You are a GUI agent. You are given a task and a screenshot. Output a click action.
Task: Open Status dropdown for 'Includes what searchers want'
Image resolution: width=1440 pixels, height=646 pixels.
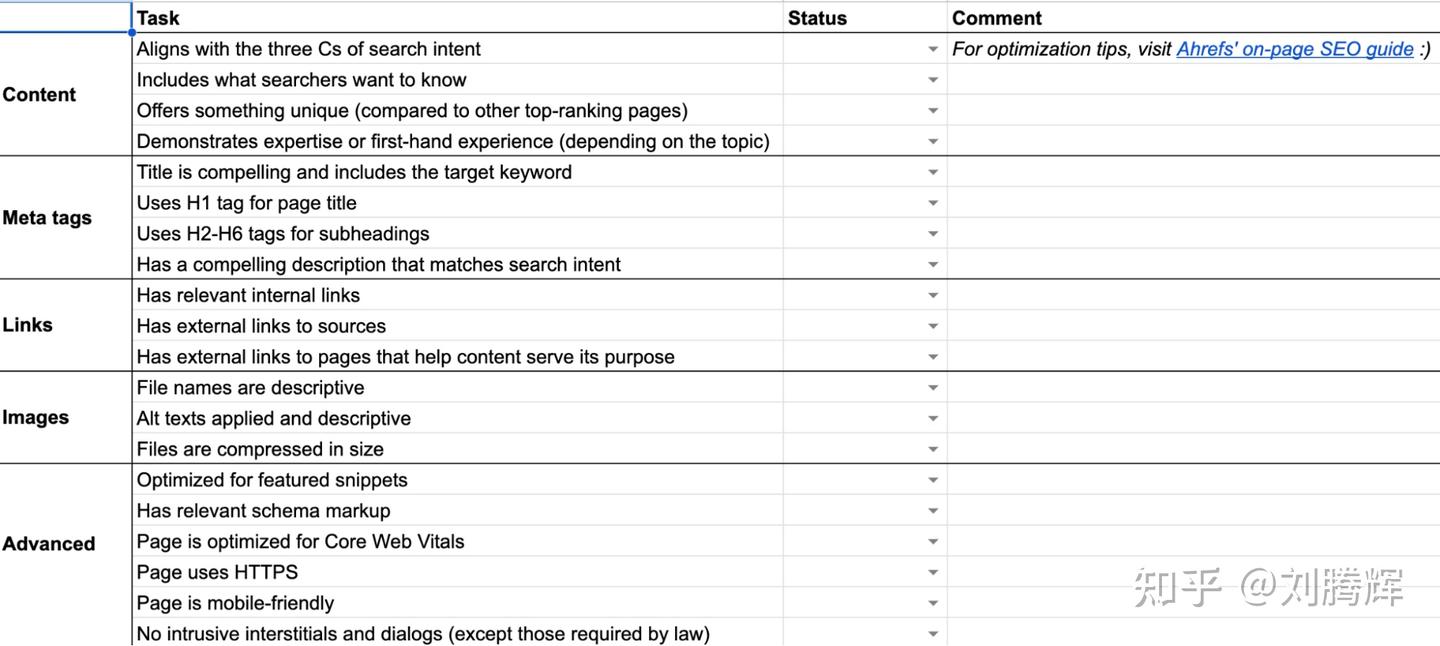coord(932,80)
